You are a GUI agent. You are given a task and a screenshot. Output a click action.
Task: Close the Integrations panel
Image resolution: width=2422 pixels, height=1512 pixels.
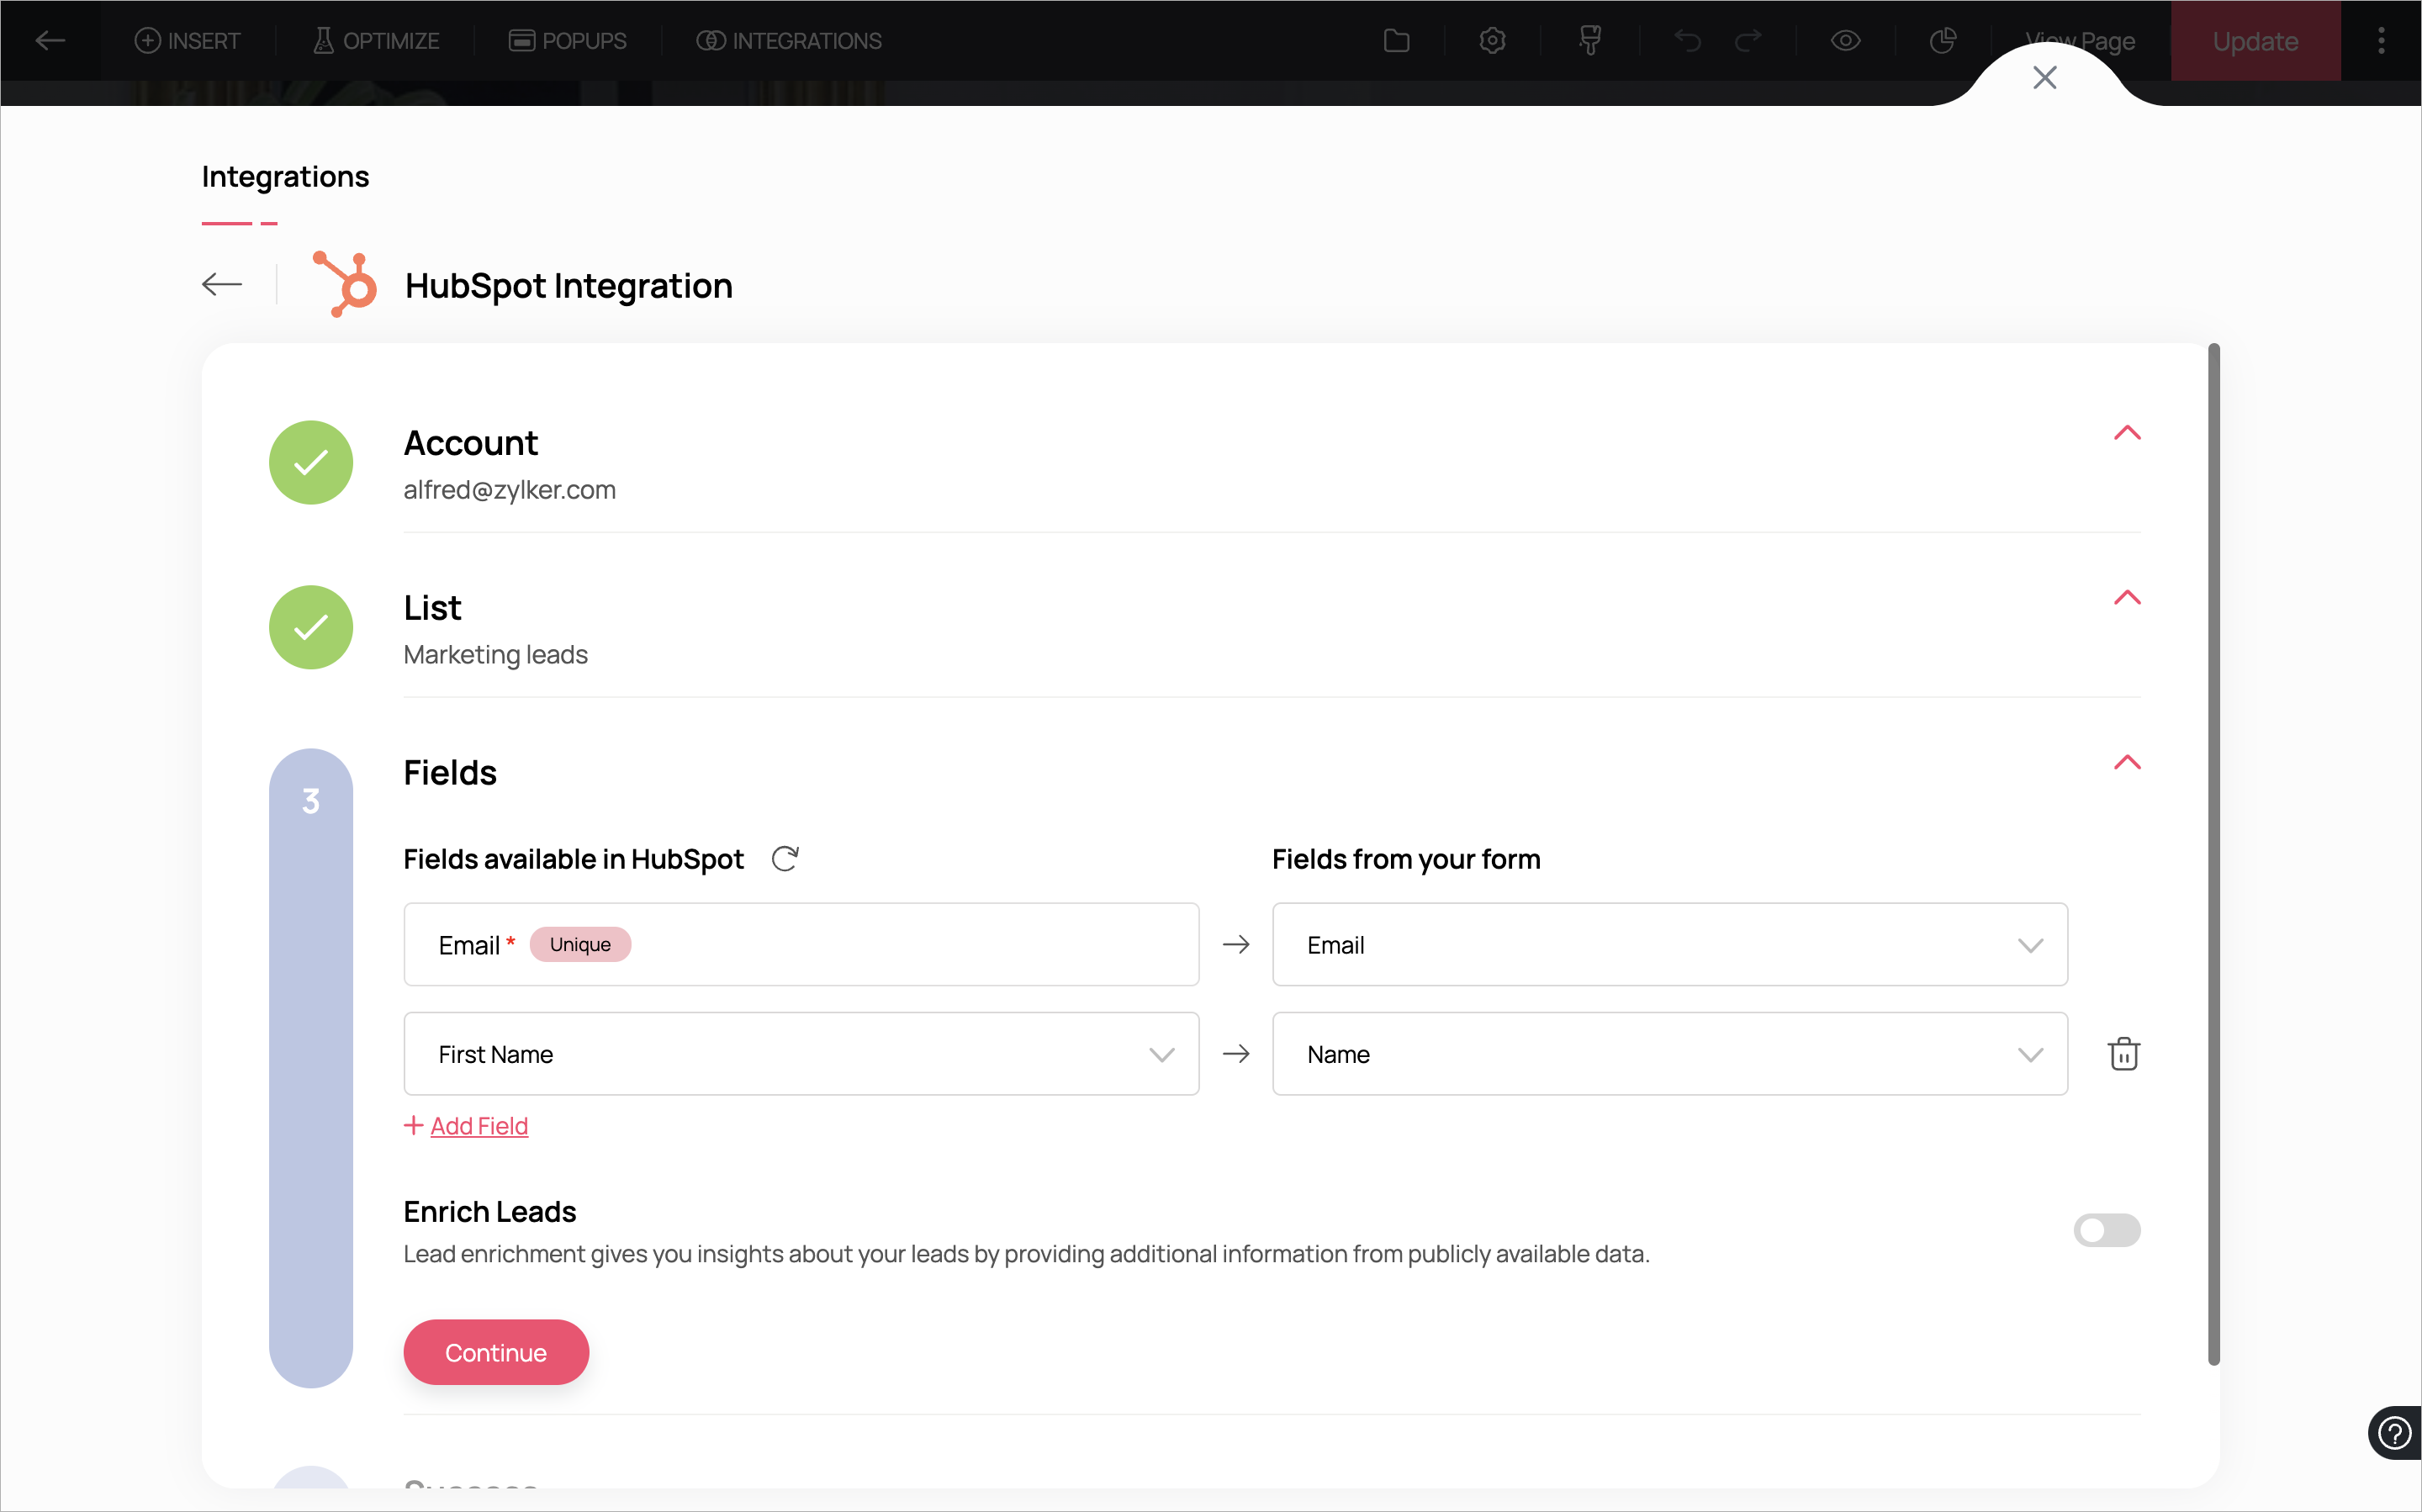(2044, 78)
